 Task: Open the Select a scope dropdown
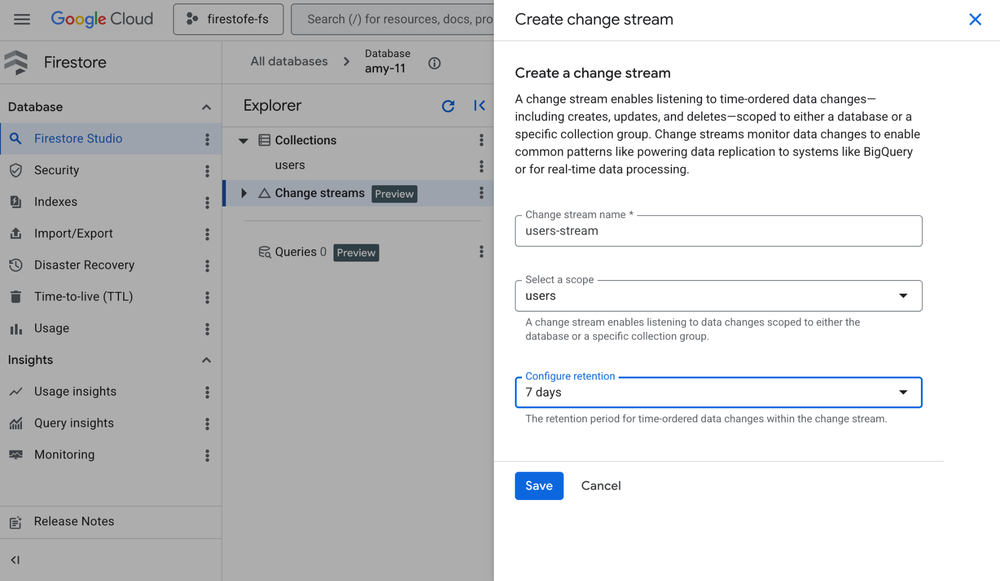(x=718, y=296)
